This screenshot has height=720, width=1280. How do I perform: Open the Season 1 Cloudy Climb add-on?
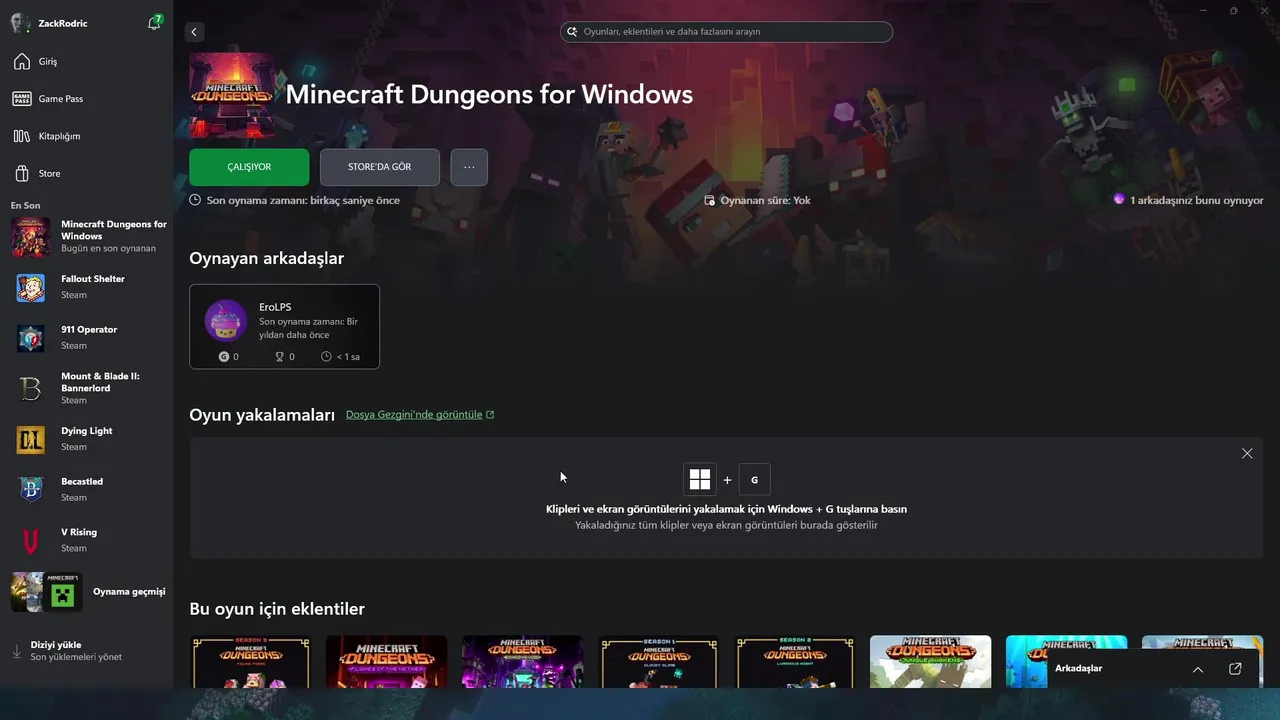pos(658,661)
